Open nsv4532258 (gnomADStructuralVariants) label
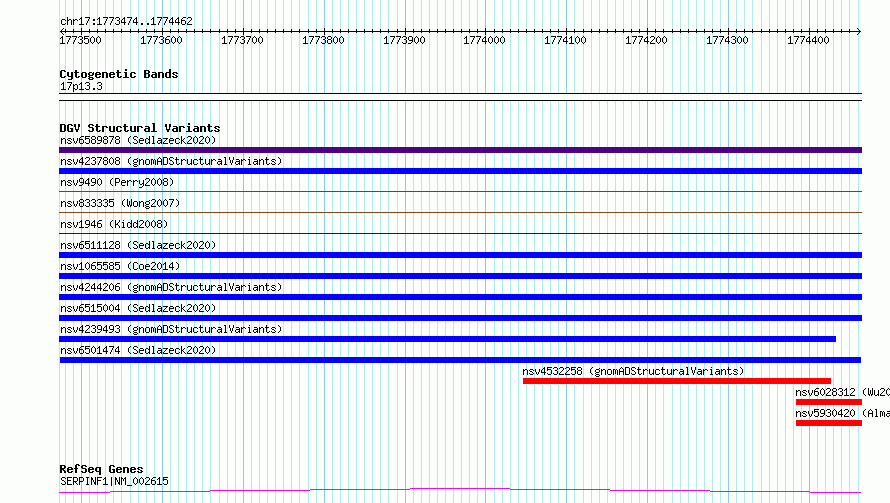 [x=633, y=371]
